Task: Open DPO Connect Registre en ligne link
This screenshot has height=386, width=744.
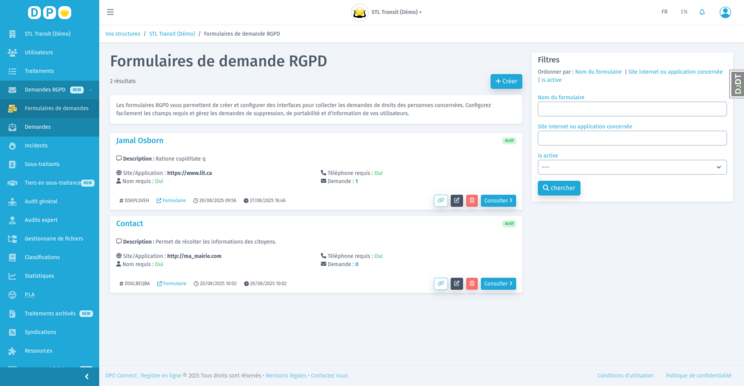Action: (x=143, y=376)
